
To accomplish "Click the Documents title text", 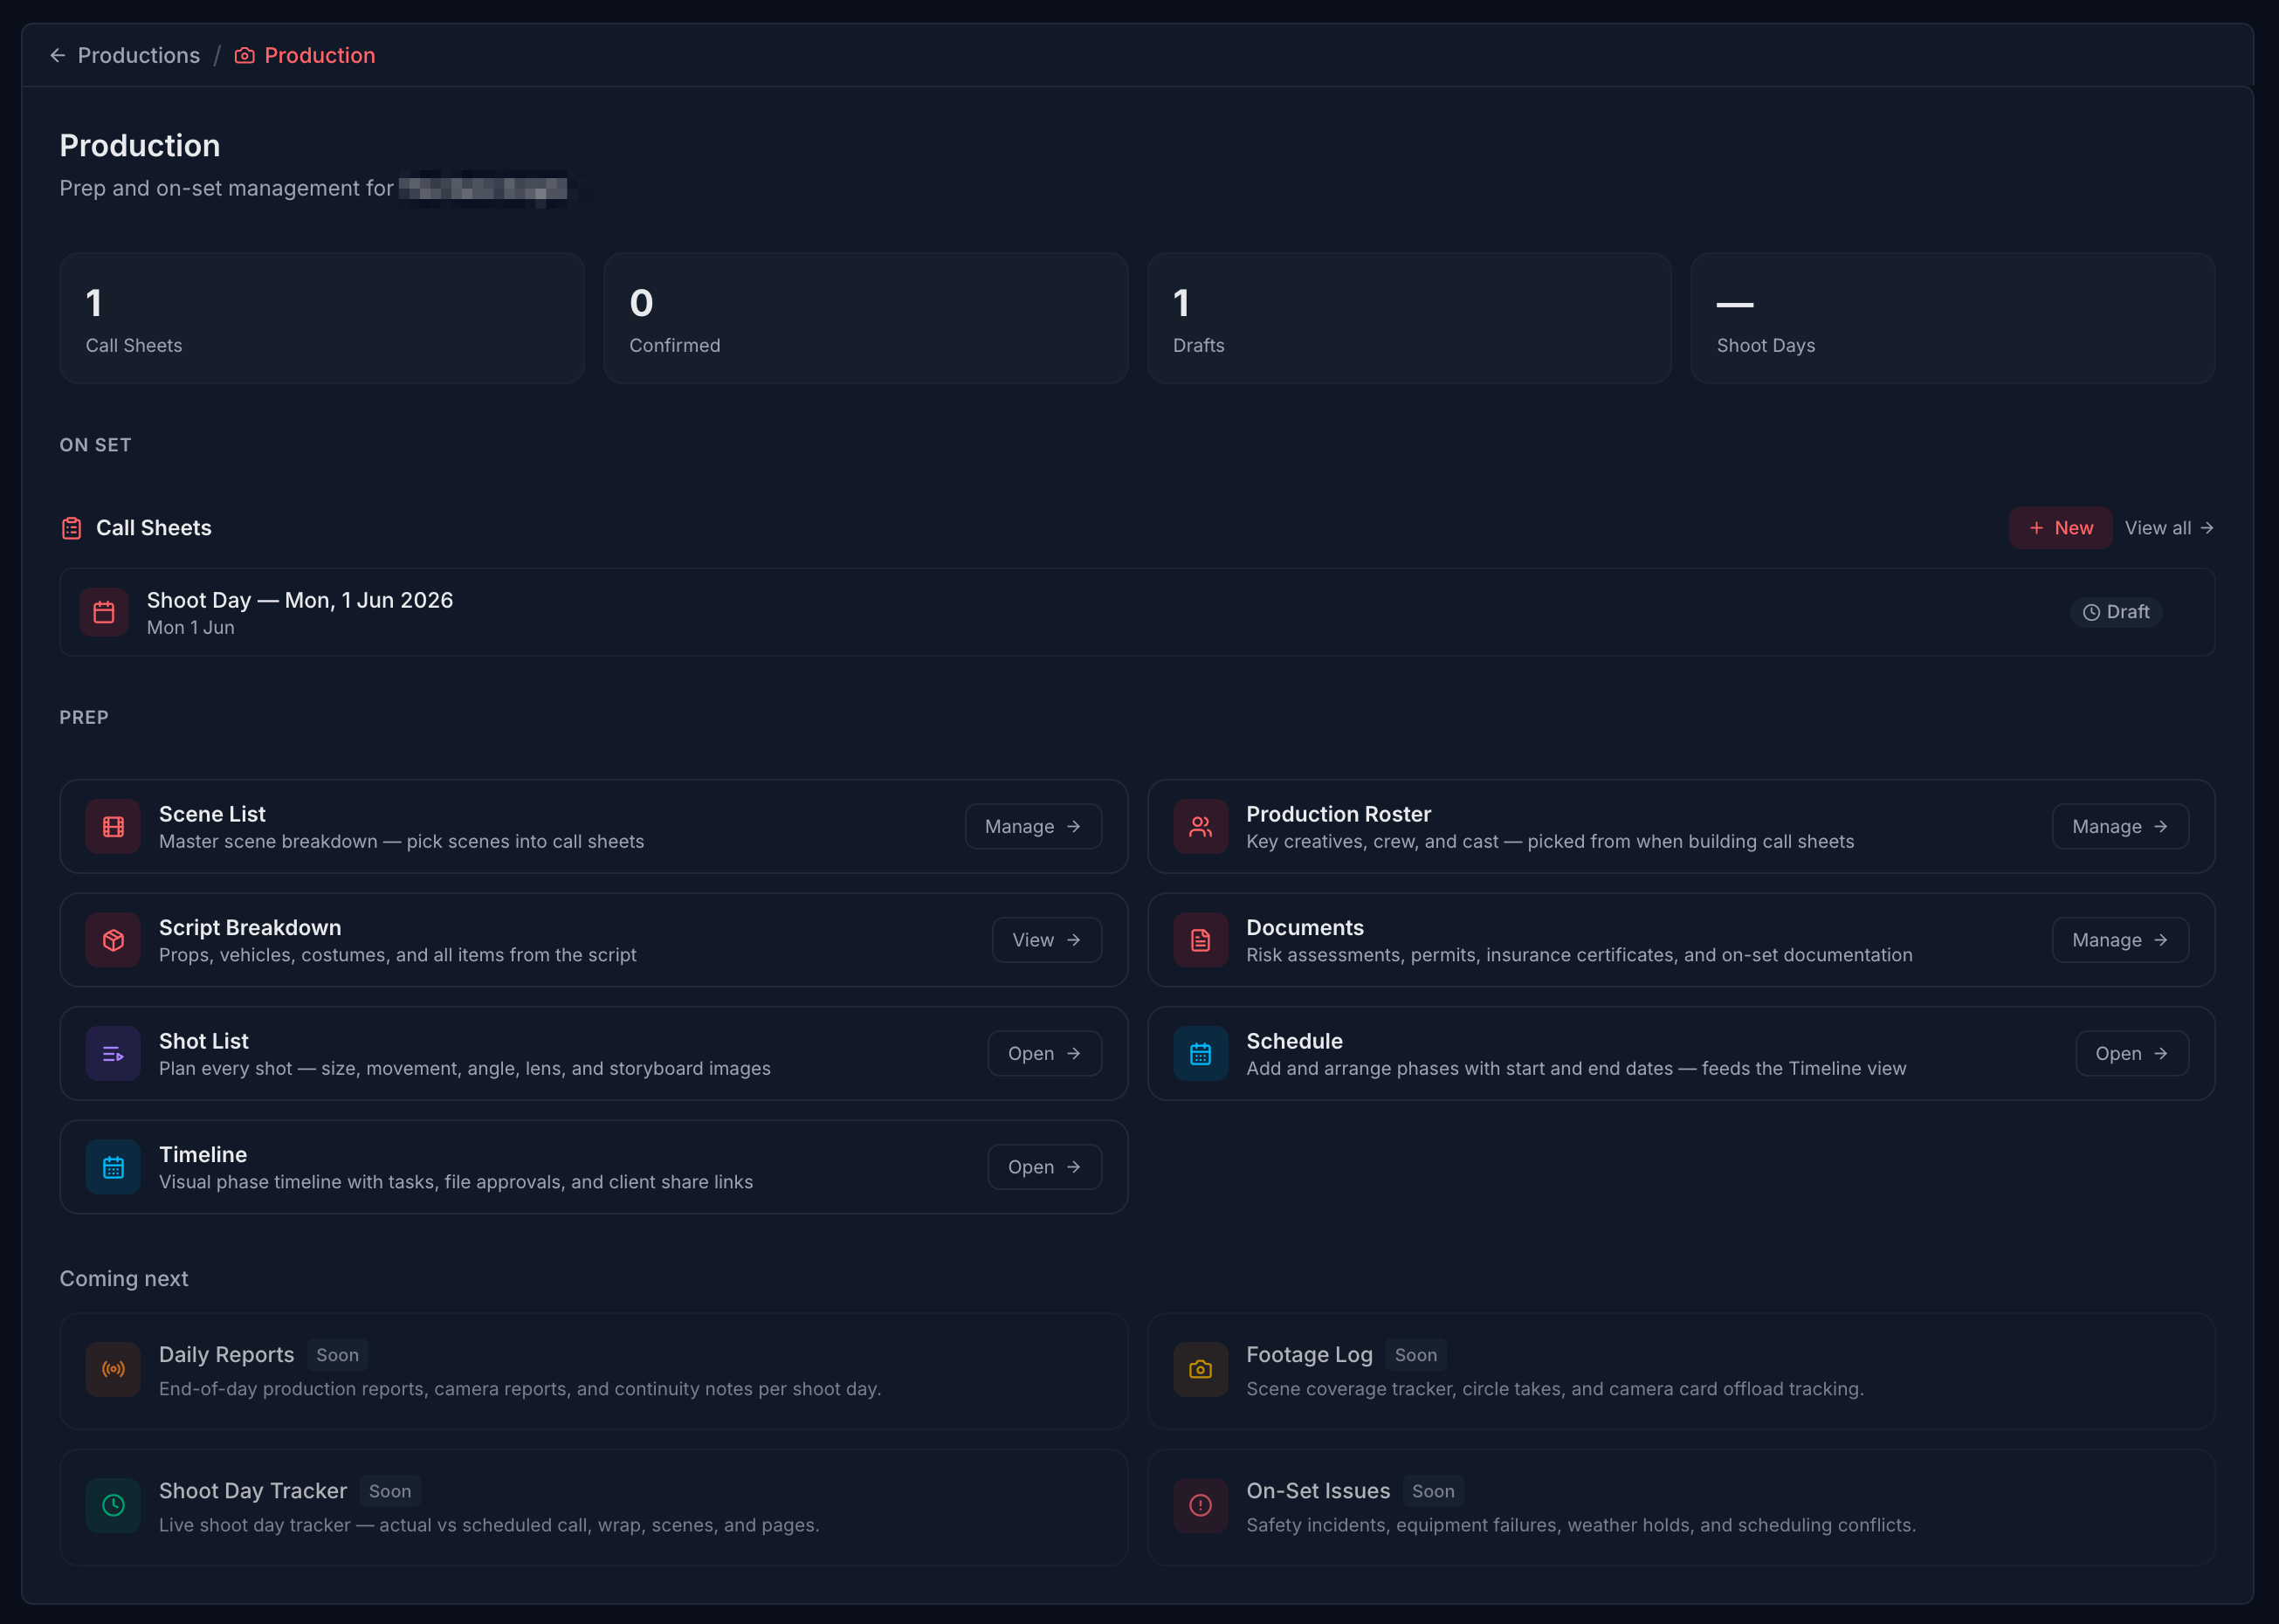I will click(1304, 928).
